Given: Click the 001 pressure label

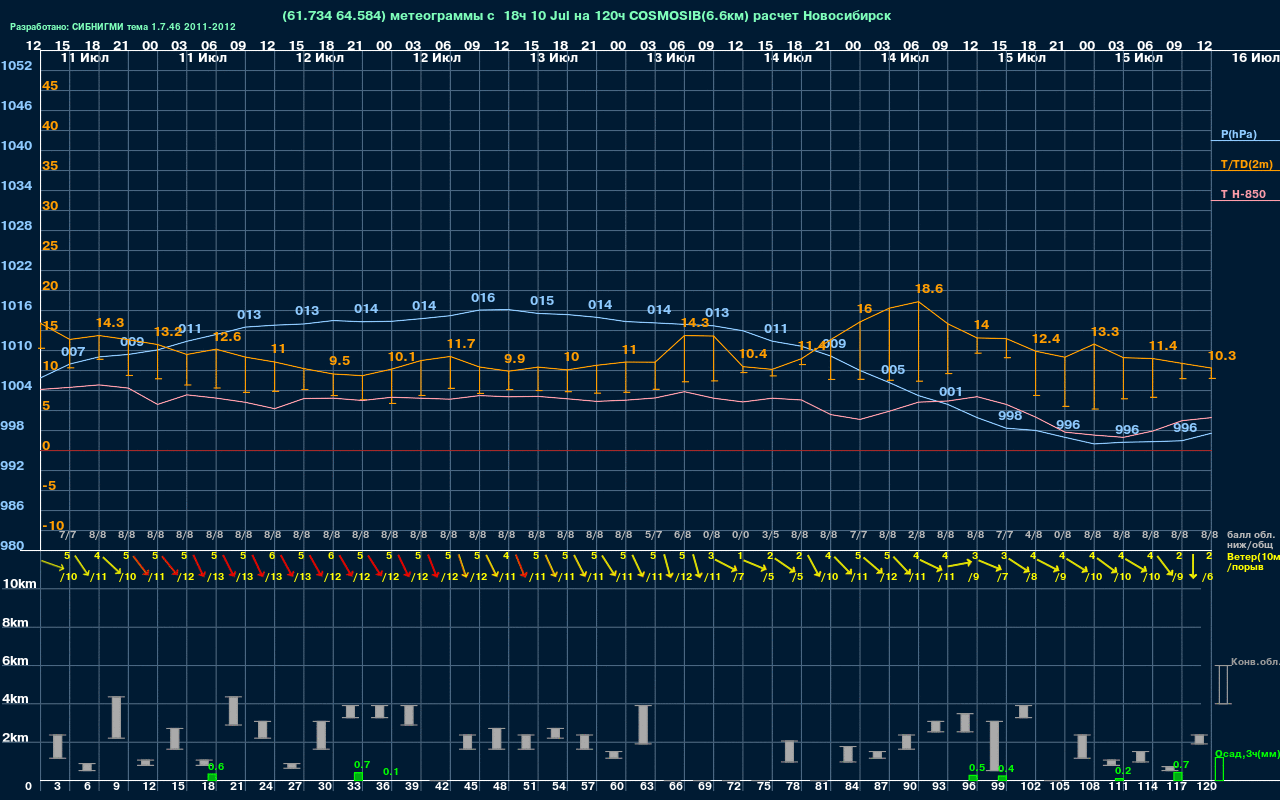Looking at the screenshot, I should [x=951, y=392].
